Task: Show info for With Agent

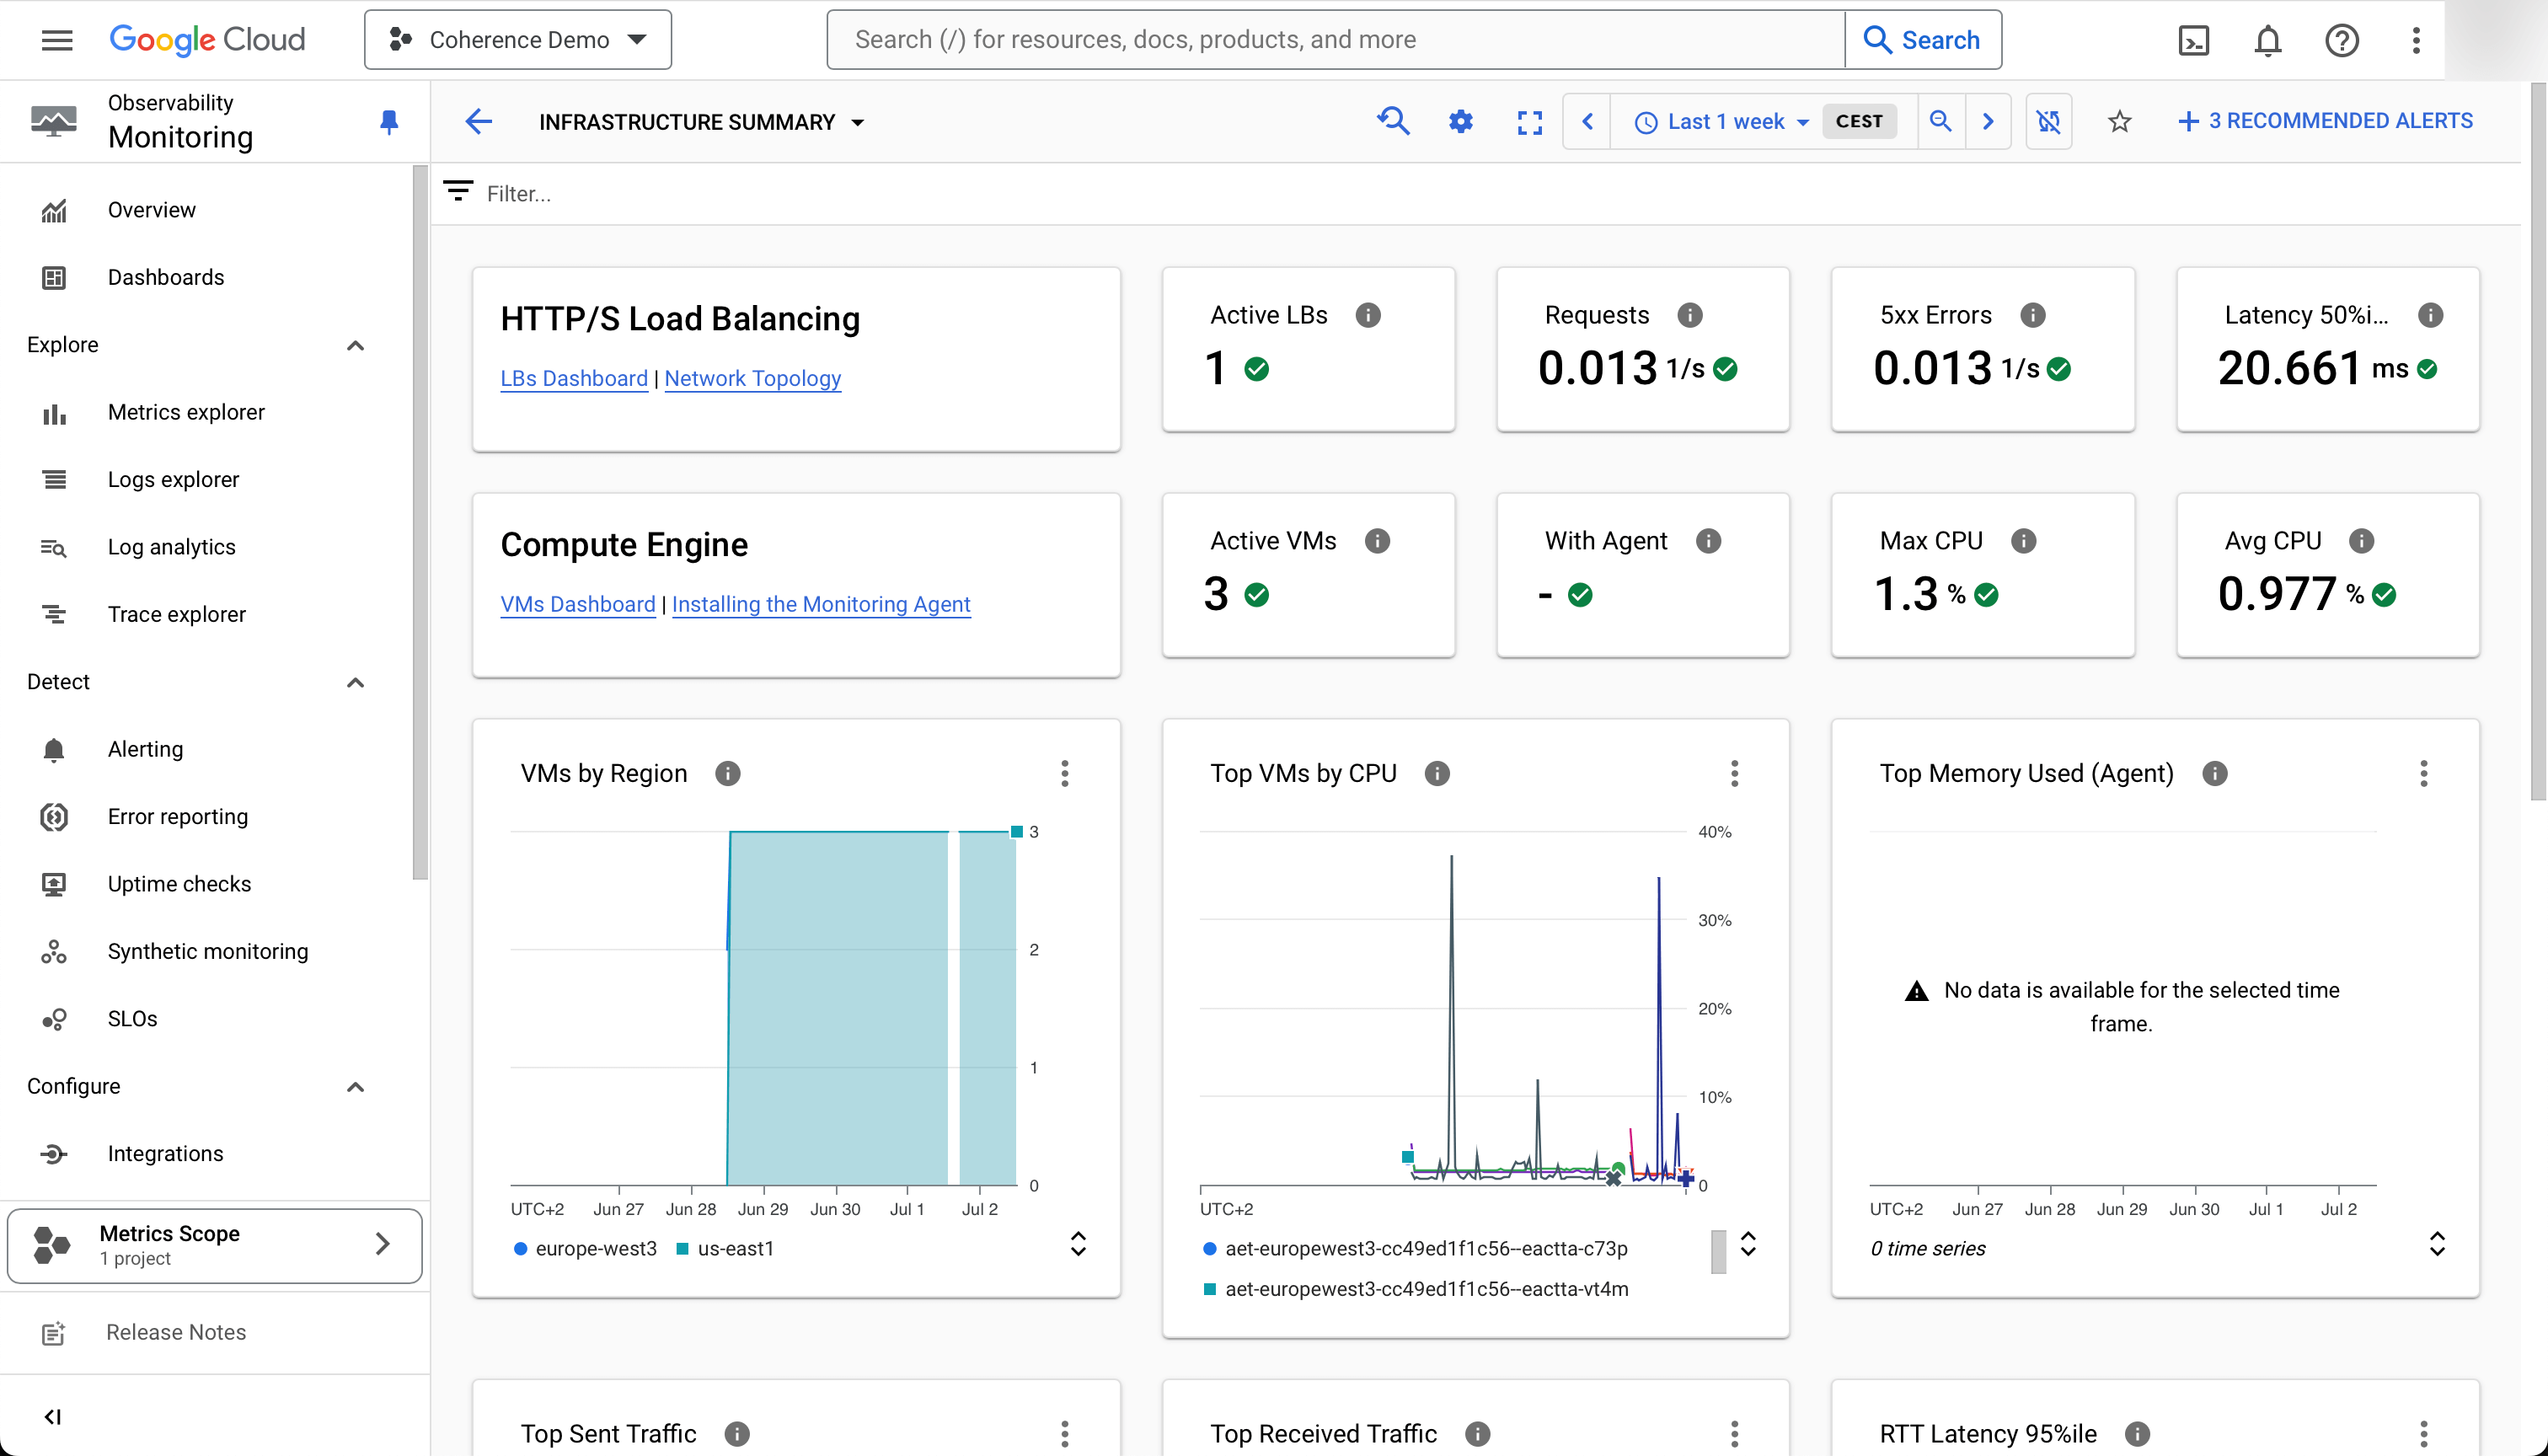Action: point(1709,541)
